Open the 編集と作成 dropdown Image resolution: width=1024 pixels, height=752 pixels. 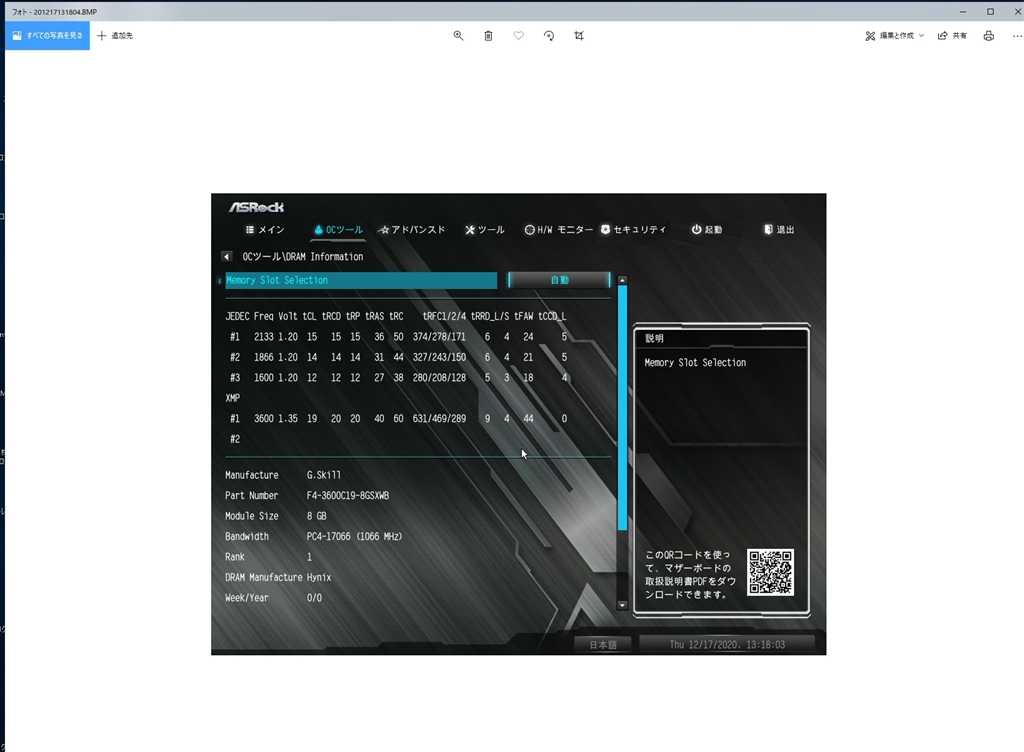(x=895, y=36)
